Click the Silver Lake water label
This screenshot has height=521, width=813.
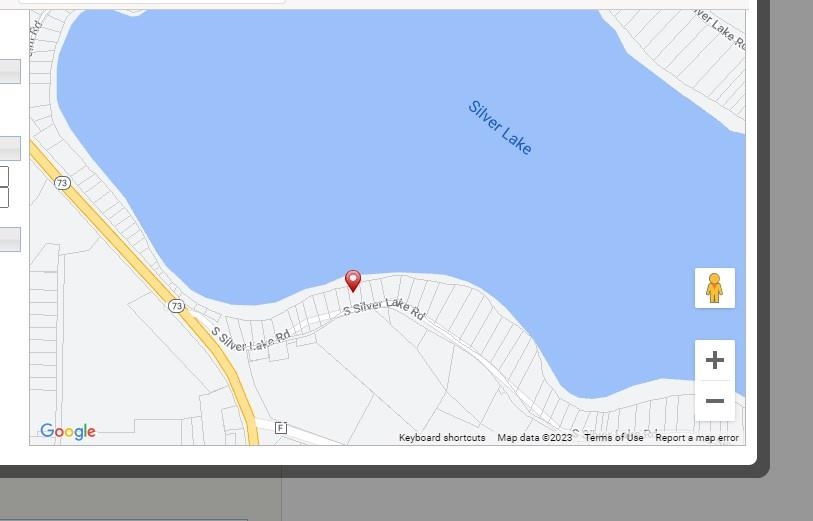pos(500,128)
